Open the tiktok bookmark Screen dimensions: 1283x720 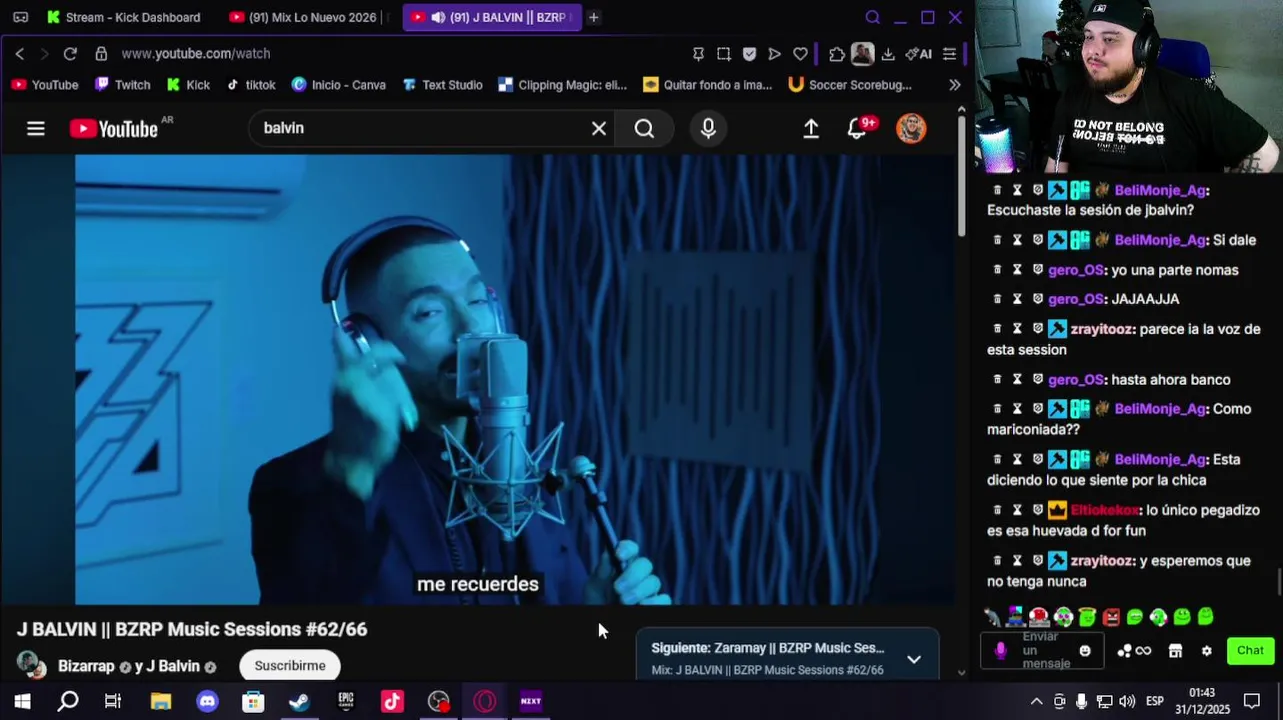250,85
